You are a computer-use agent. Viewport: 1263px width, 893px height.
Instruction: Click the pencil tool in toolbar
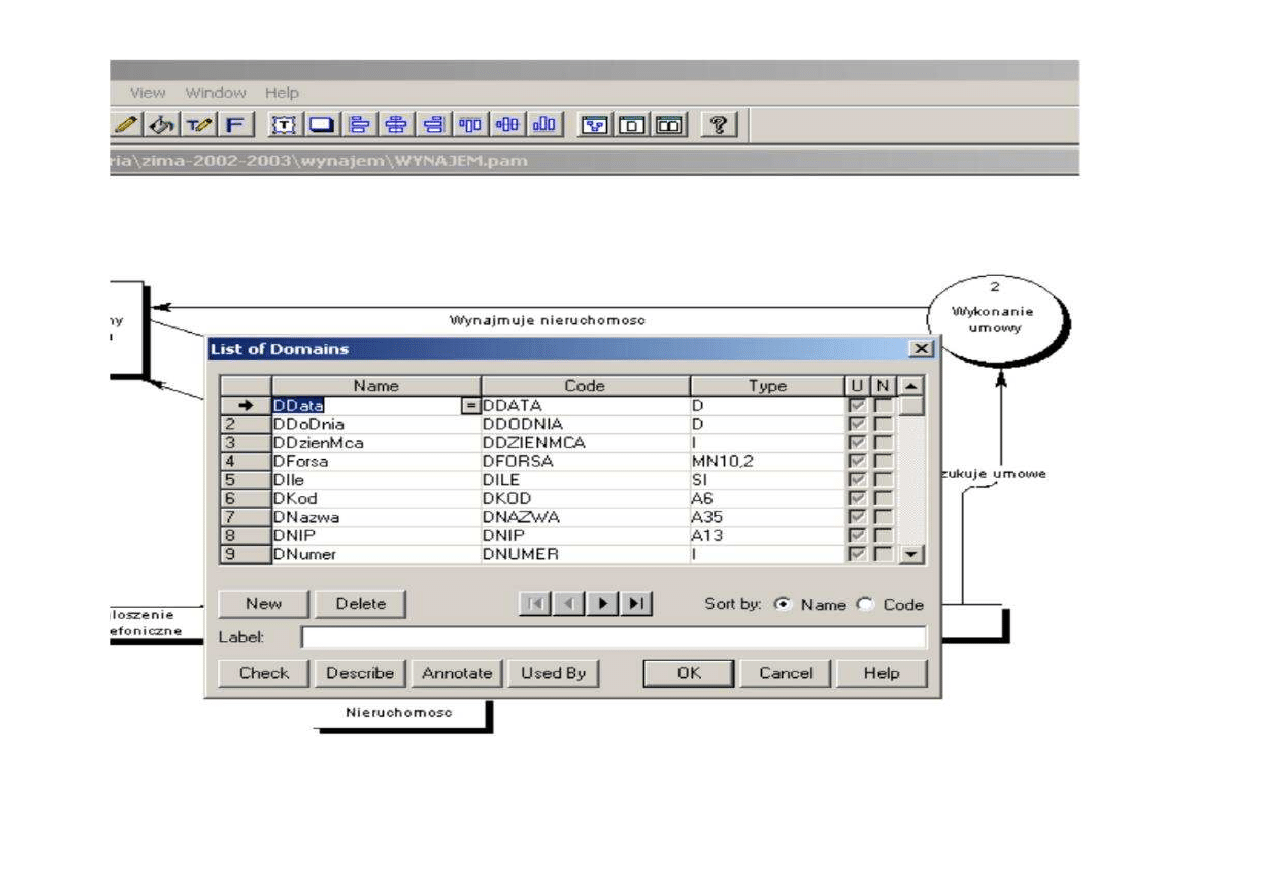[x=125, y=125]
